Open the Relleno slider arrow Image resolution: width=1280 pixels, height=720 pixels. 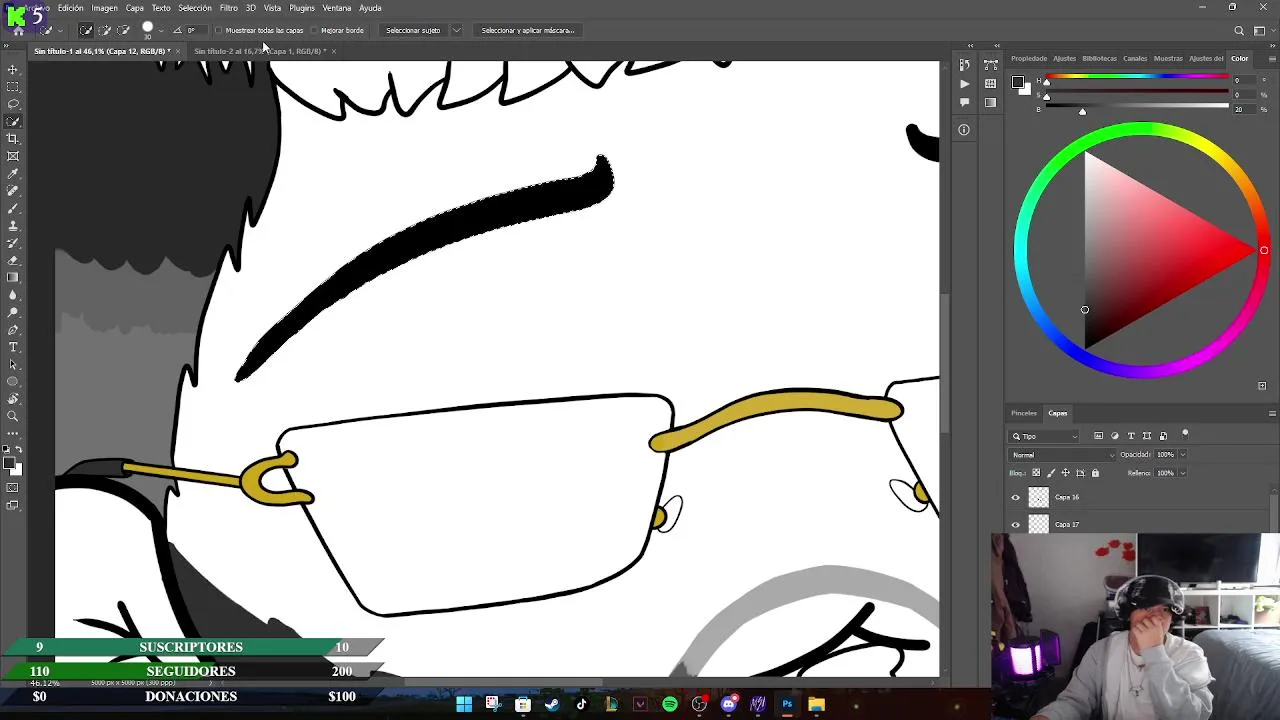coord(1183,473)
